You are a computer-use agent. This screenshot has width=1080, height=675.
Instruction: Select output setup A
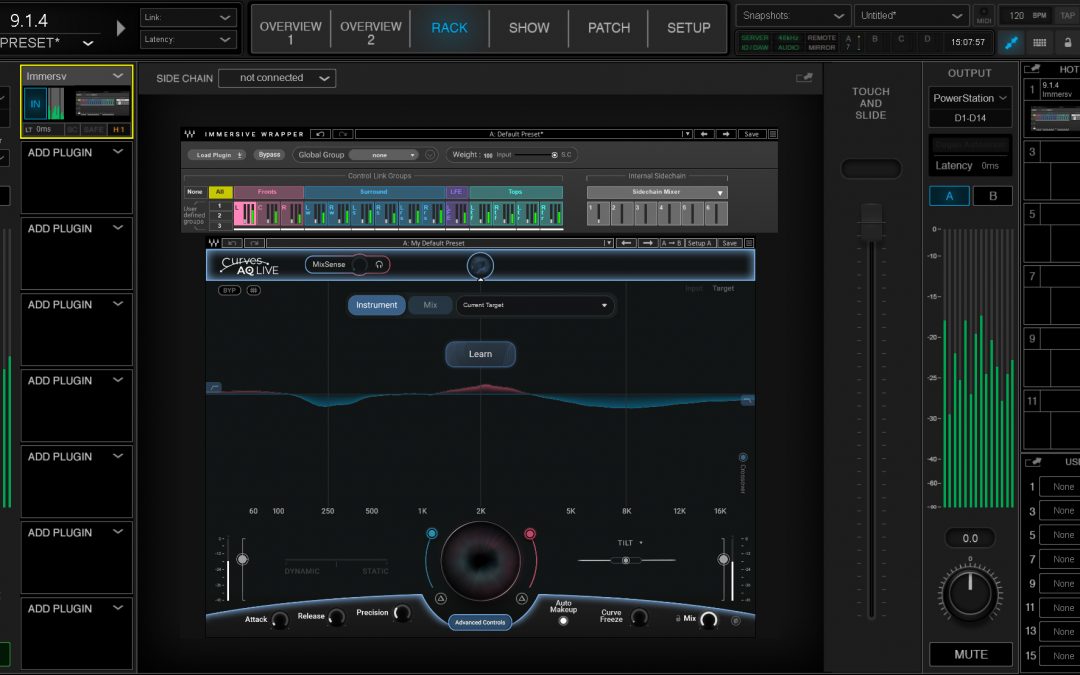949,196
